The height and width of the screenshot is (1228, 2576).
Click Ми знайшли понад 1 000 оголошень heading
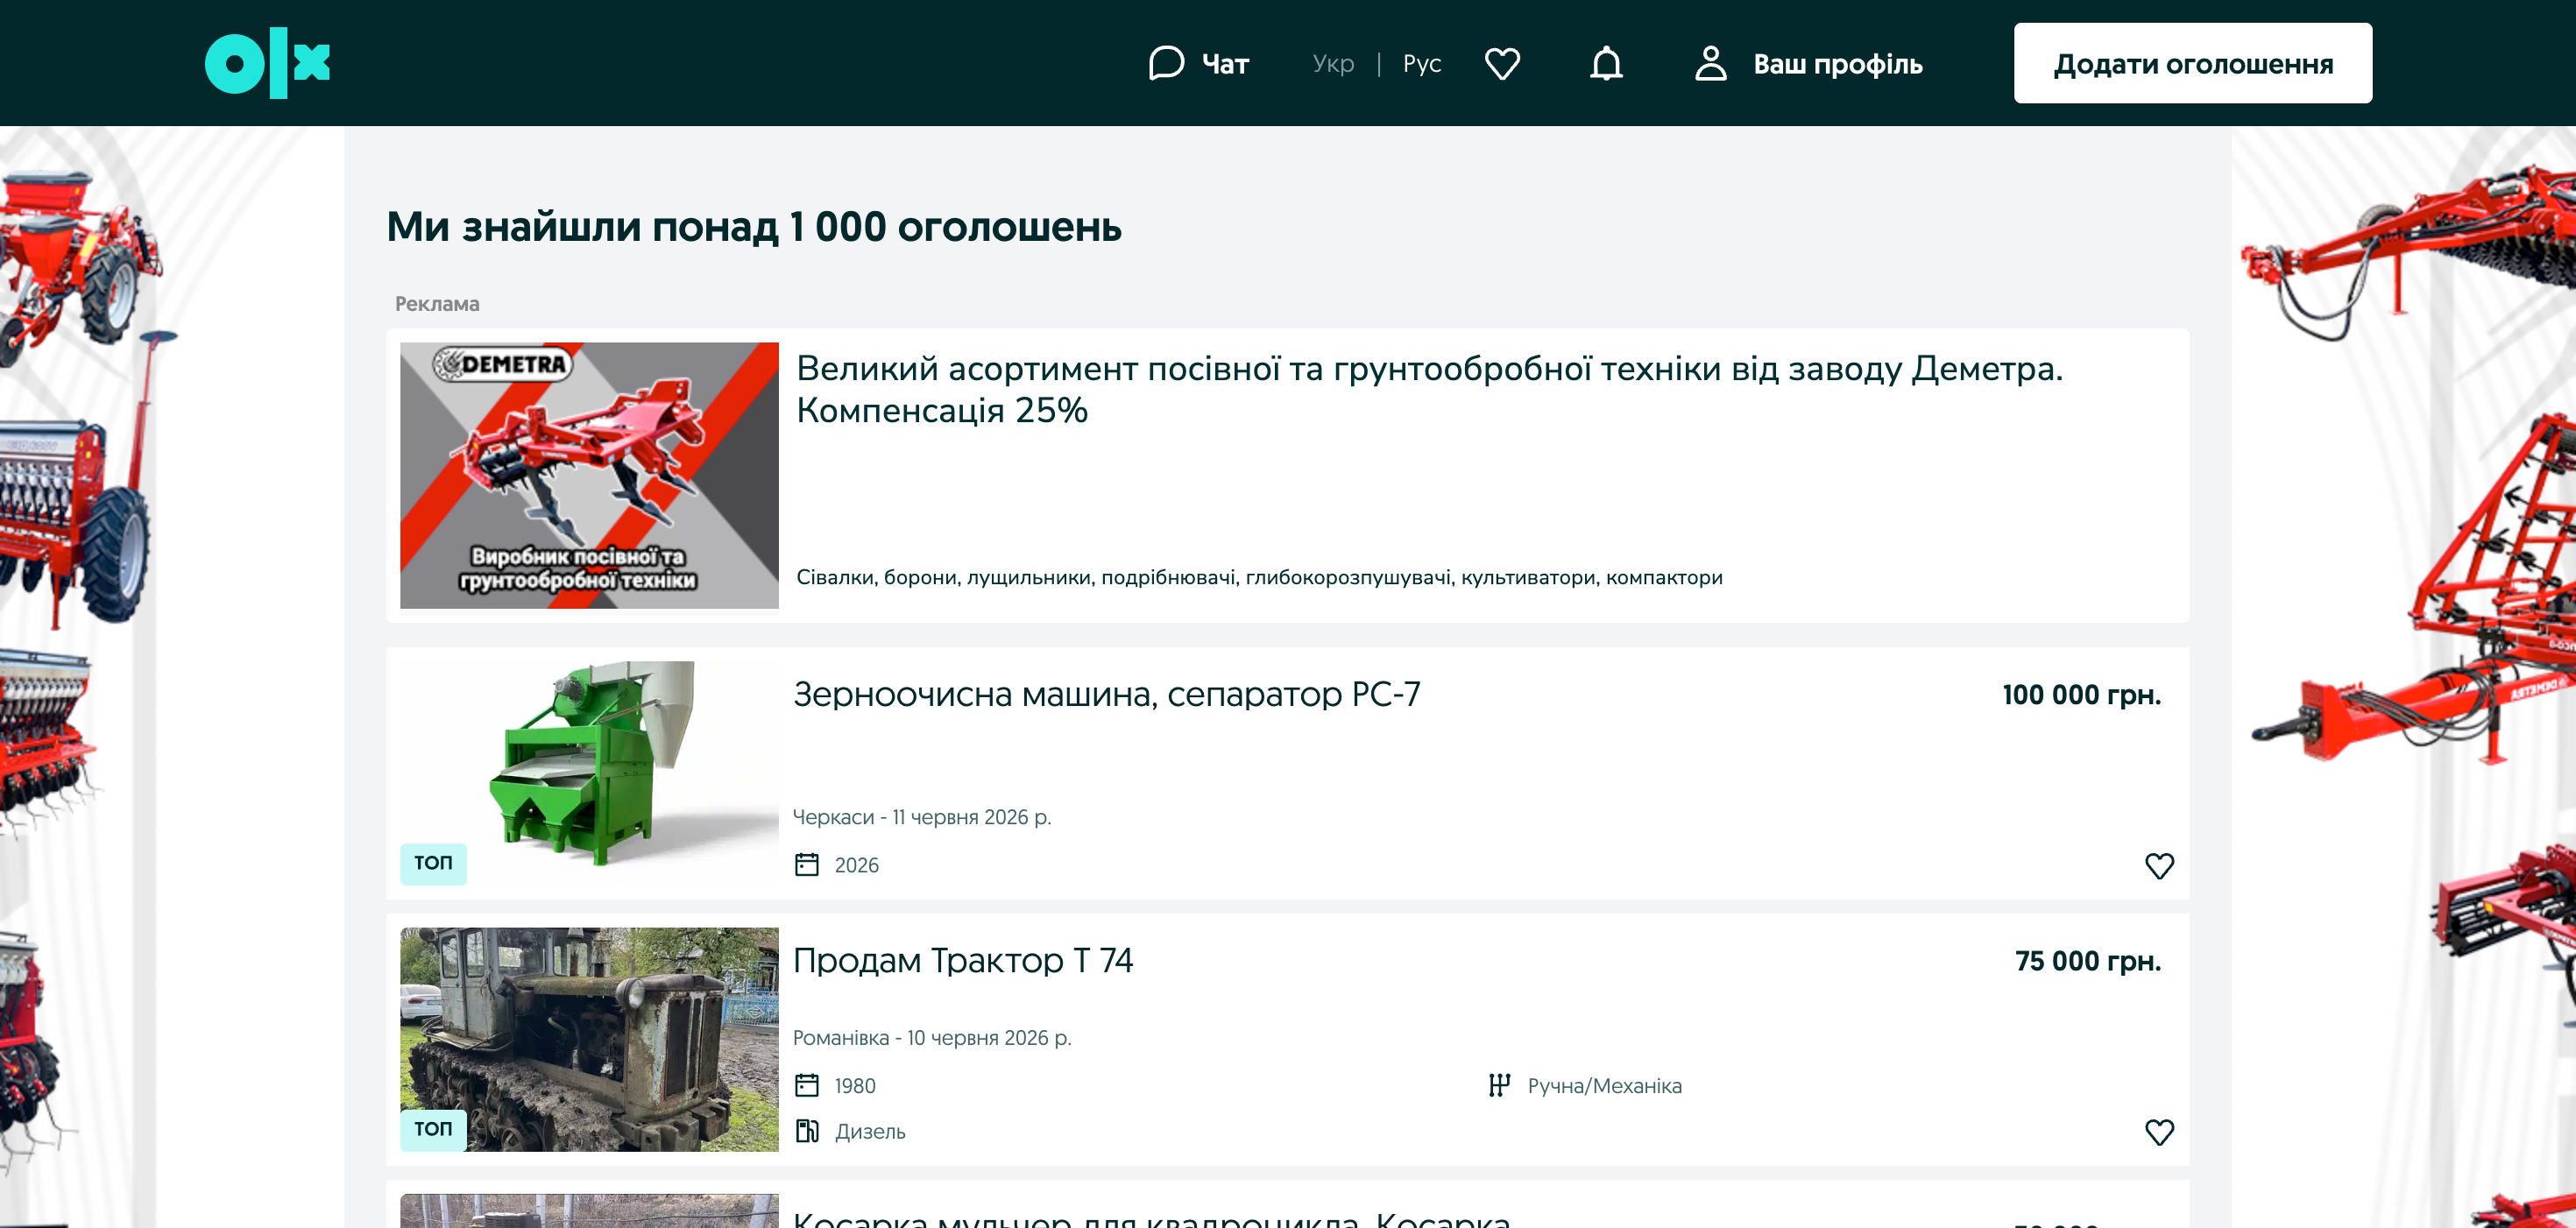coord(754,227)
